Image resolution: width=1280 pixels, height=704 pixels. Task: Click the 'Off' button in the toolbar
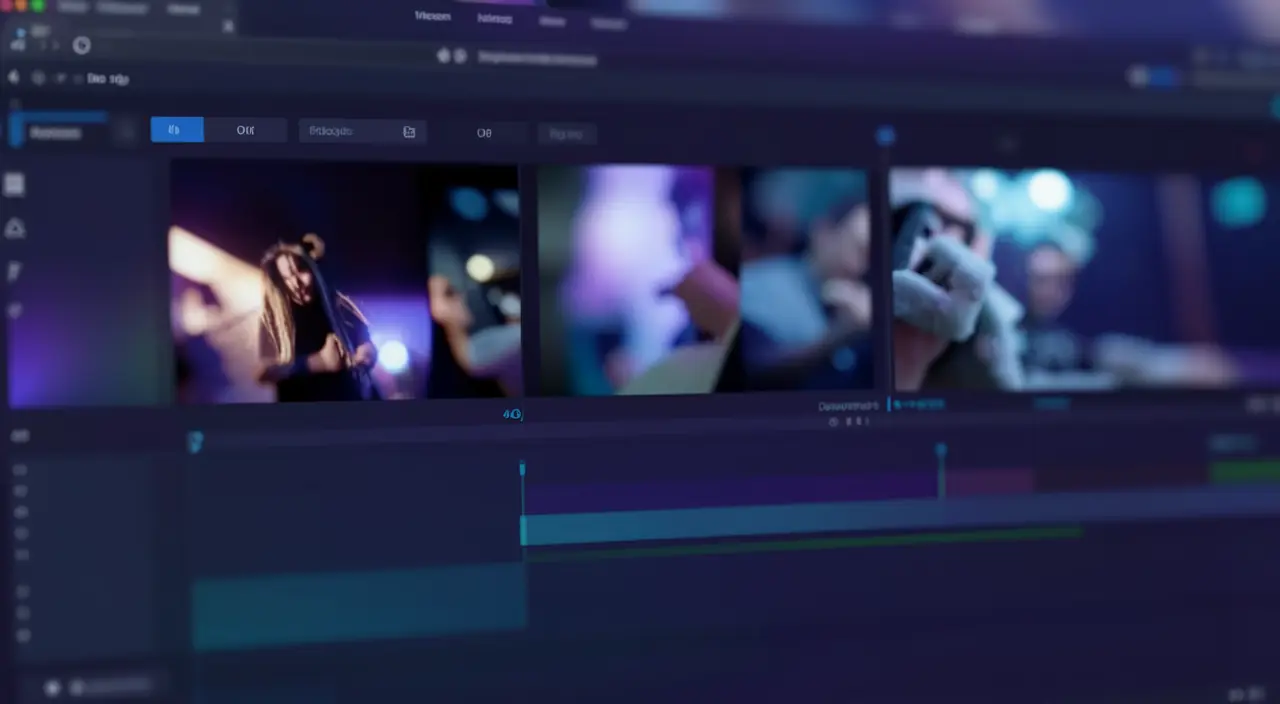point(245,130)
